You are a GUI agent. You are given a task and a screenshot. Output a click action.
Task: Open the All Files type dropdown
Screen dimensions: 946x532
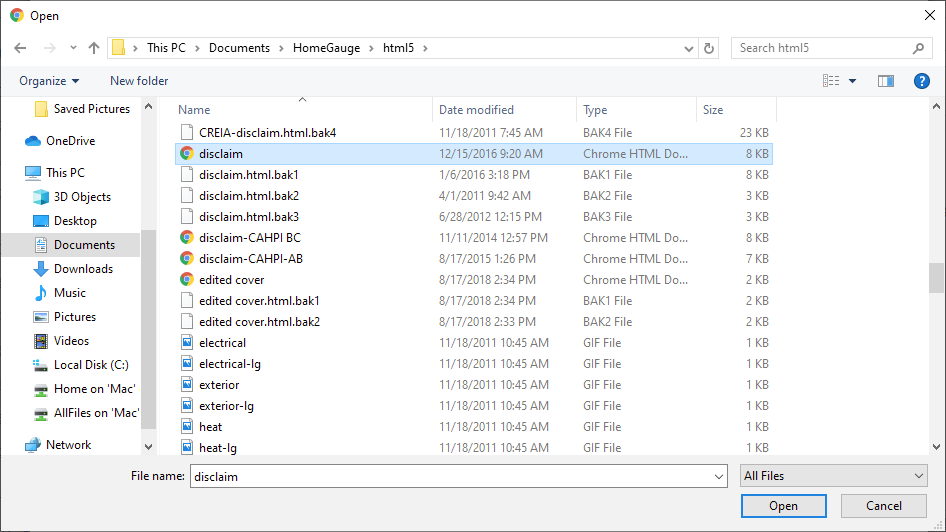tap(834, 476)
